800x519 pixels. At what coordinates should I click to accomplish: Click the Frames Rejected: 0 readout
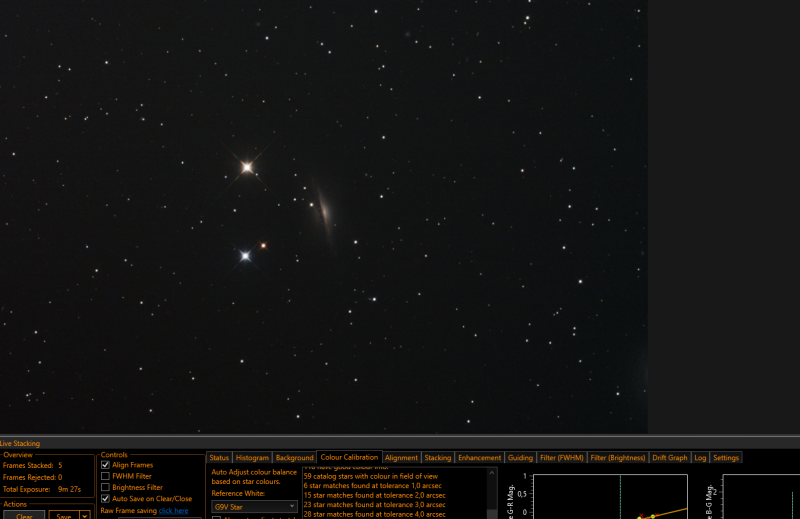pyautogui.click(x=33, y=477)
